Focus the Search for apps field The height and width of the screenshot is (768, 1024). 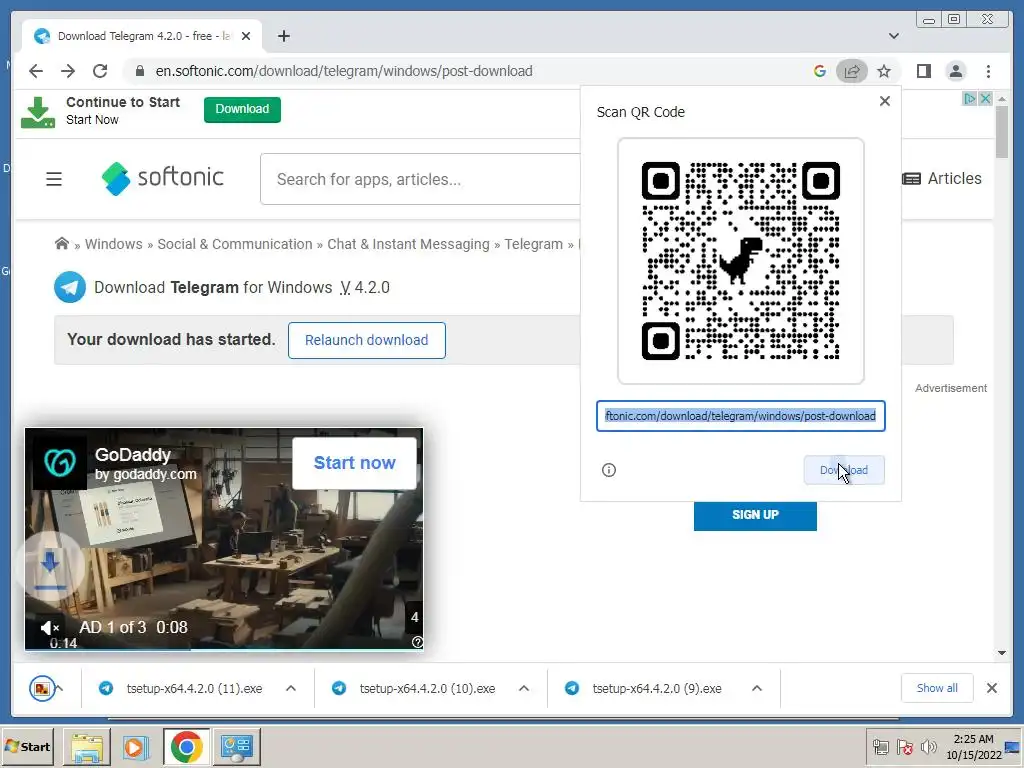(x=421, y=179)
